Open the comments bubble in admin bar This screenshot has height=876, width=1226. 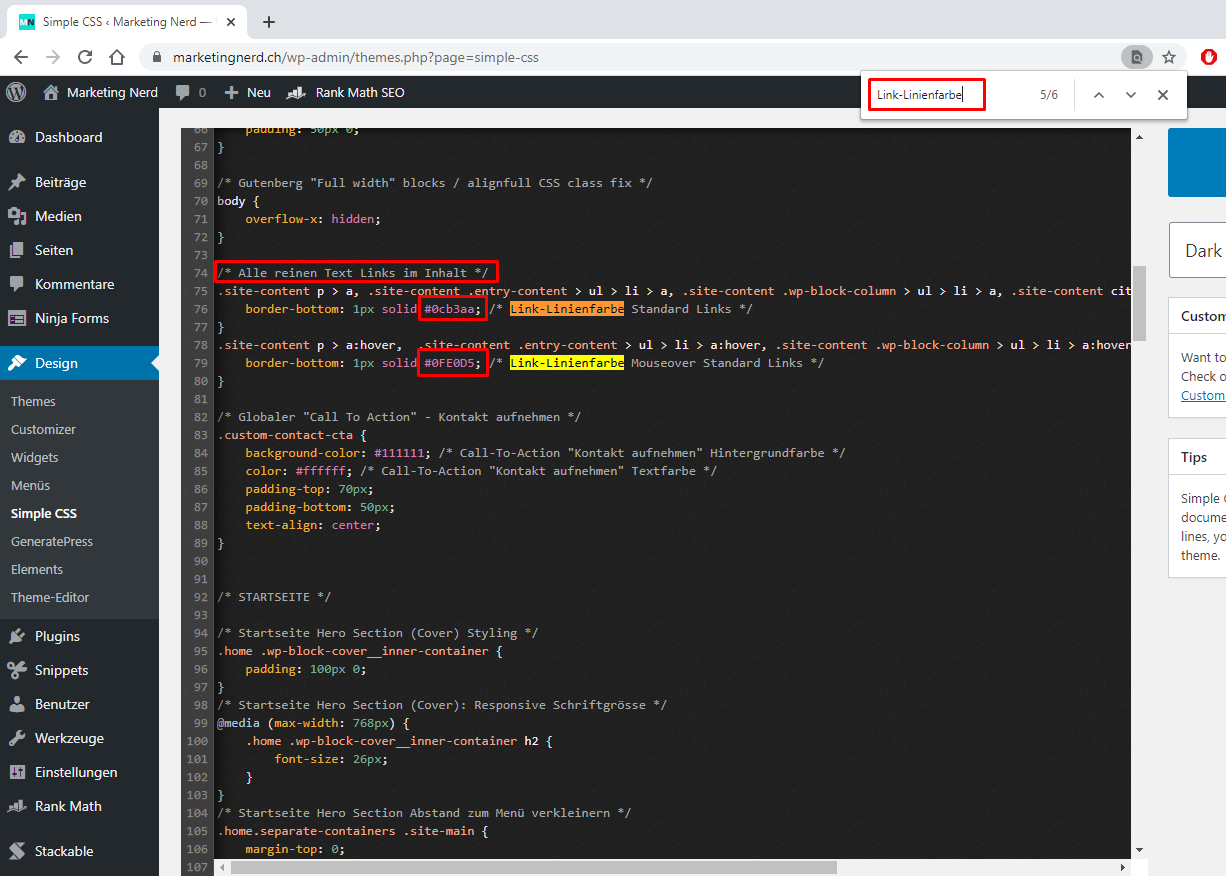pos(190,92)
